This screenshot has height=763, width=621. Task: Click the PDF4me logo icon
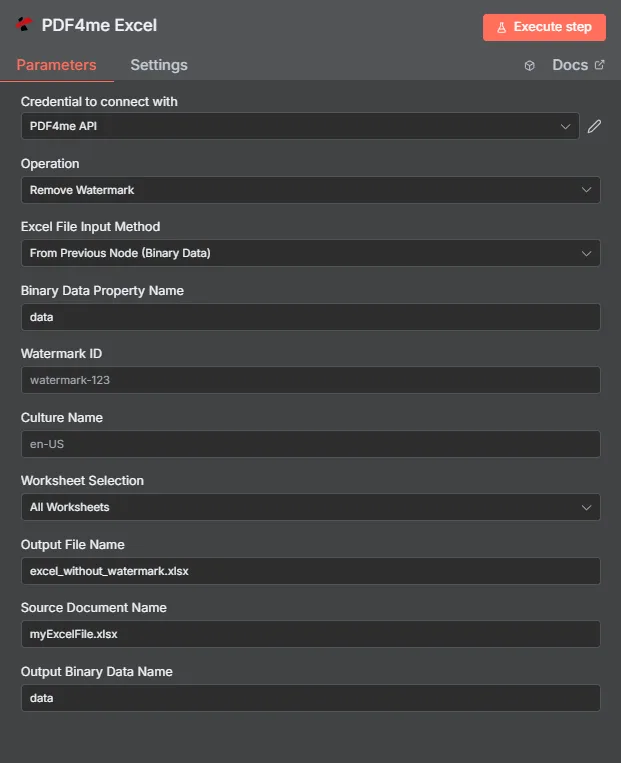click(x=24, y=26)
